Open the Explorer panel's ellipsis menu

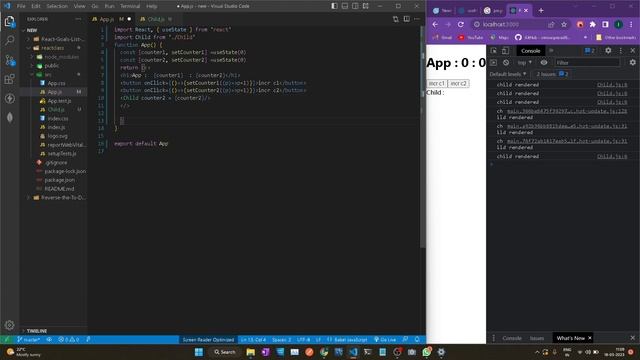(x=78, y=19)
